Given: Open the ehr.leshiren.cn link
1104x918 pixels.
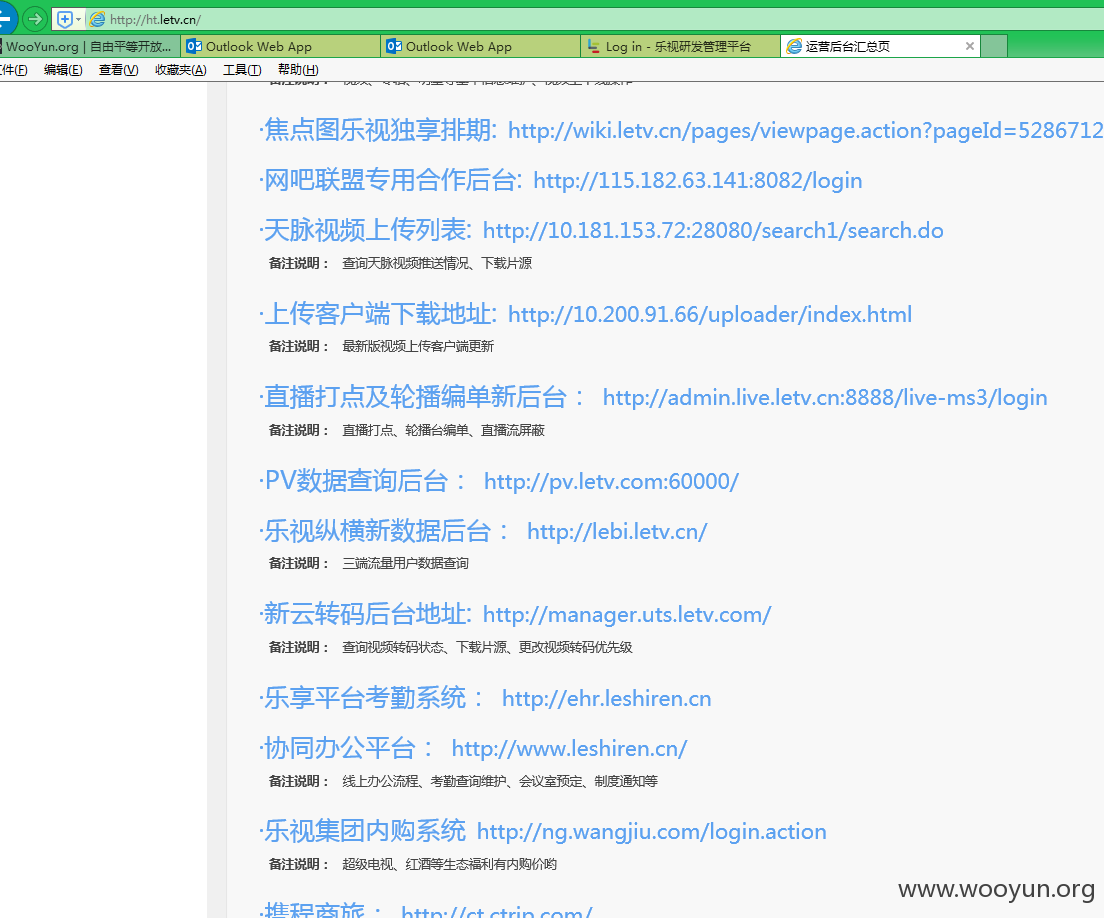Looking at the screenshot, I should (607, 699).
